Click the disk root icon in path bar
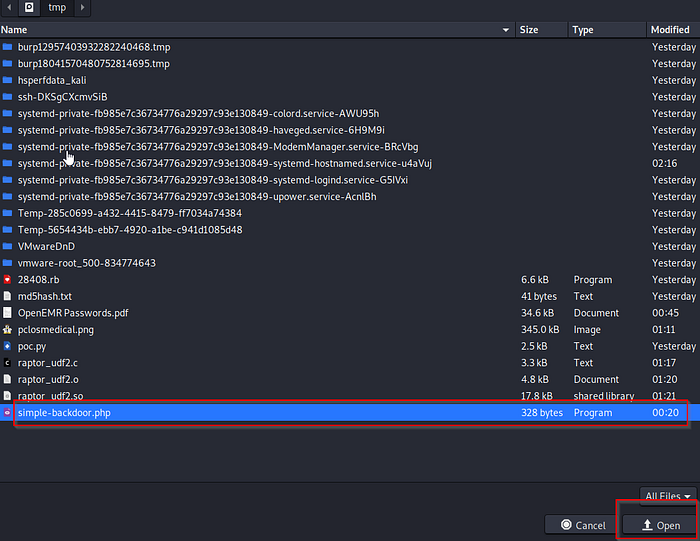The height and width of the screenshot is (541, 700). click(28, 8)
